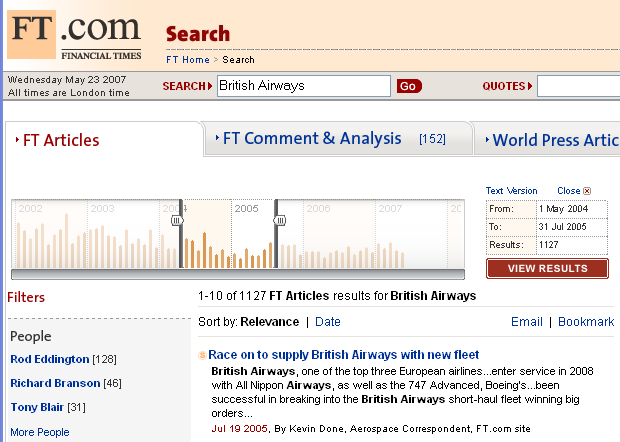620x442 pixels.
Task: Click the Bookmark link
Action: pyautogui.click(x=586, y=322)
